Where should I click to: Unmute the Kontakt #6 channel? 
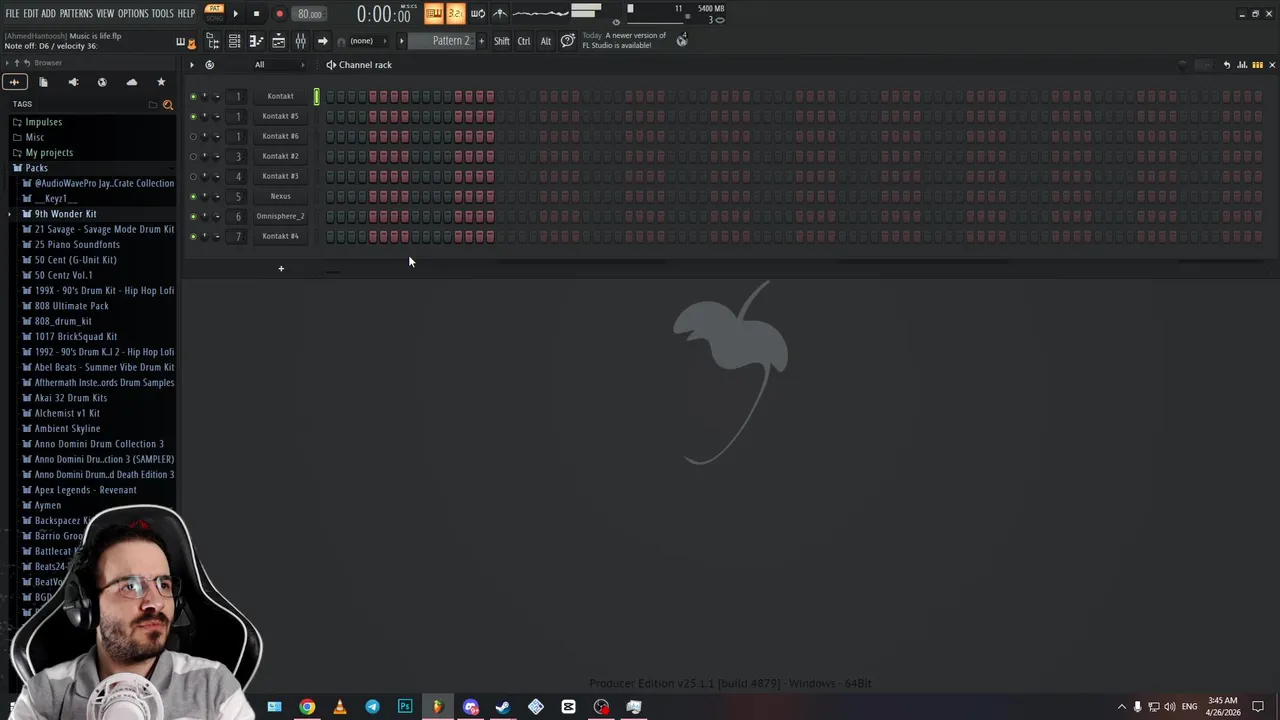pyautogui.click(x=193, y=137)
